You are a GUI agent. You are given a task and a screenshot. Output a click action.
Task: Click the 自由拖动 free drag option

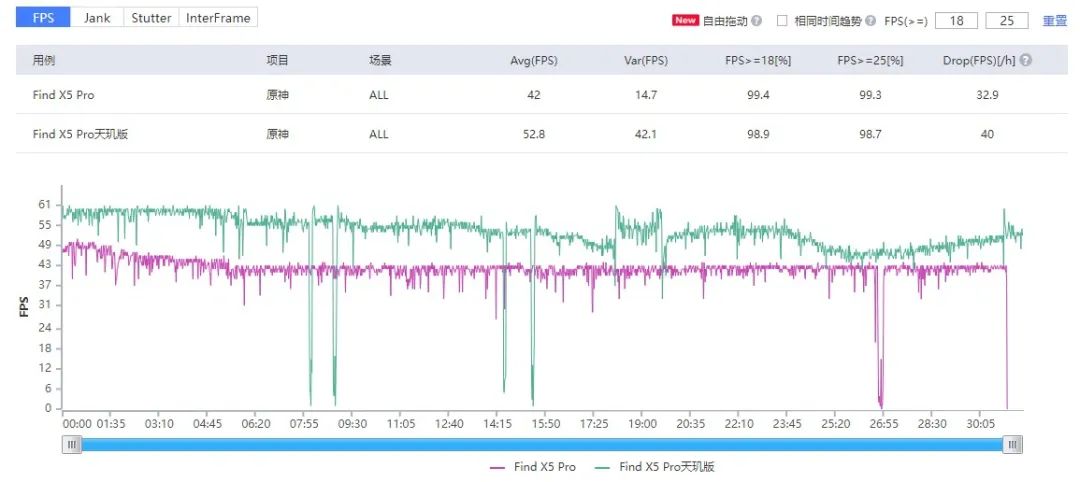[x=725, y=21]
